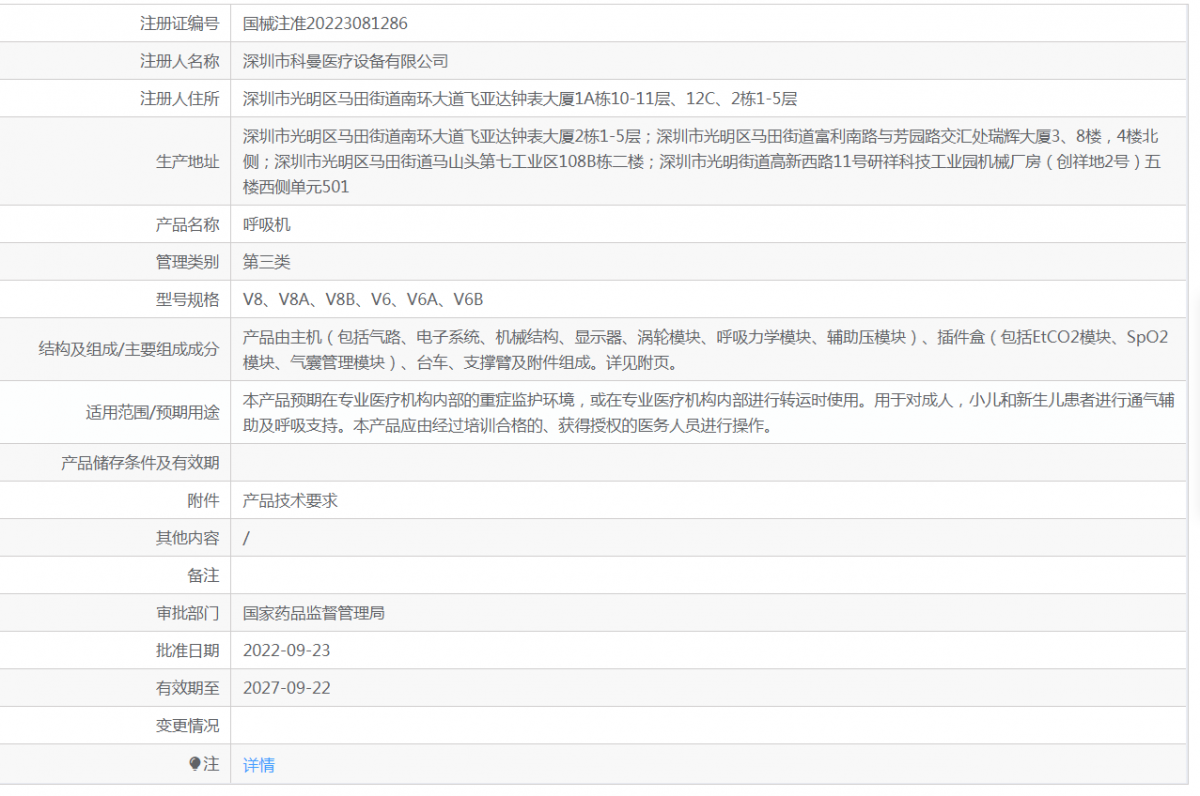Select approval date 2022-09-23
Screen dimensions: 1200x796
(x=287, y=650)
